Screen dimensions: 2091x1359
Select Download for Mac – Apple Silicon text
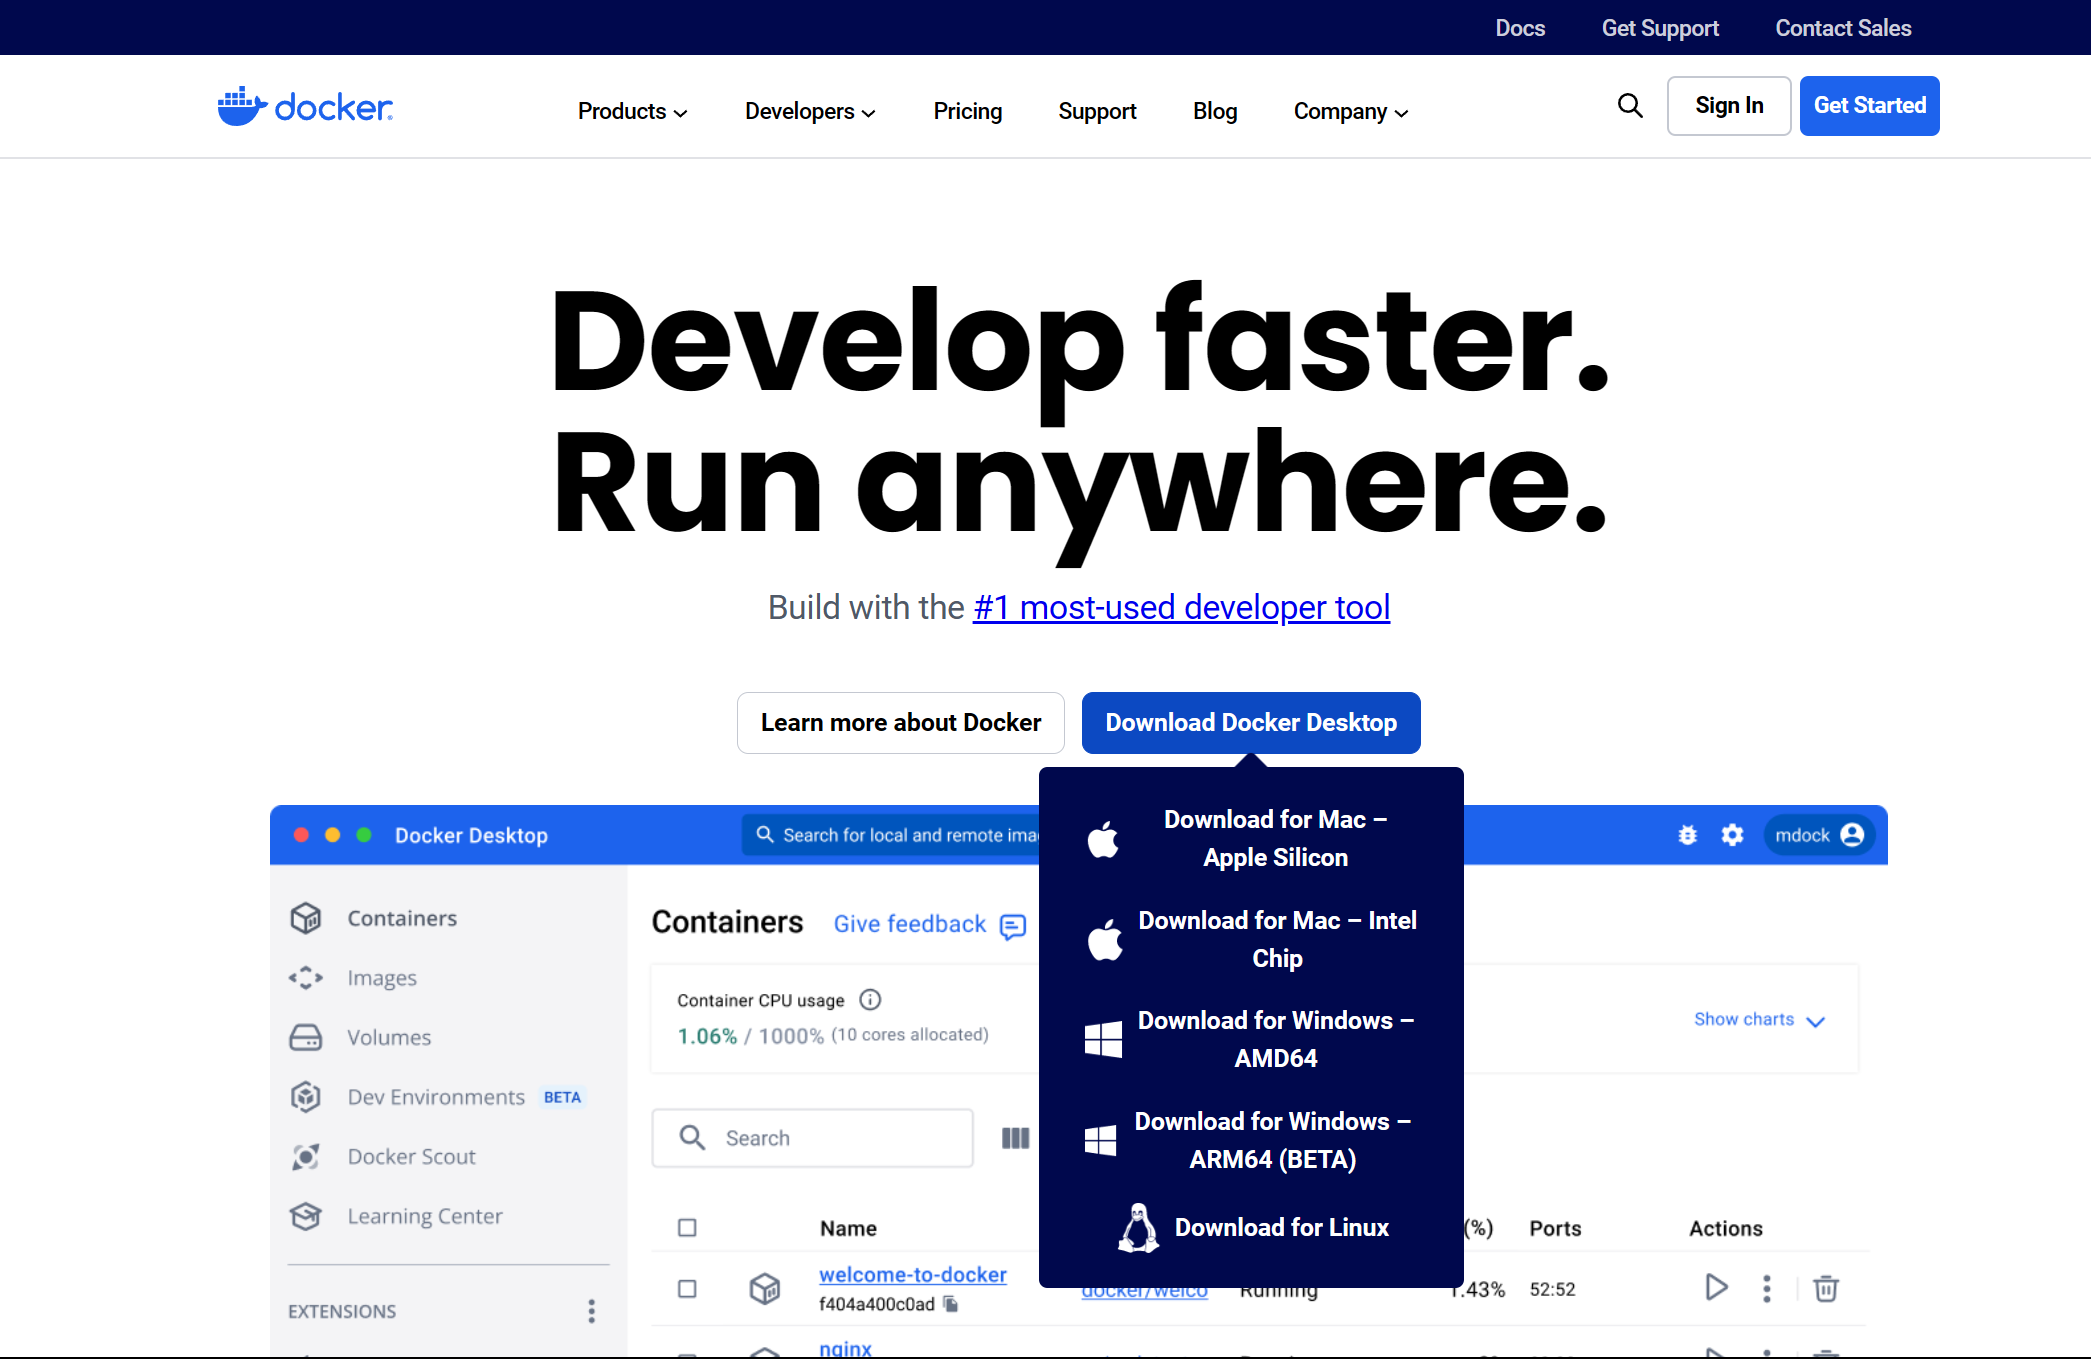(1275, 838)
